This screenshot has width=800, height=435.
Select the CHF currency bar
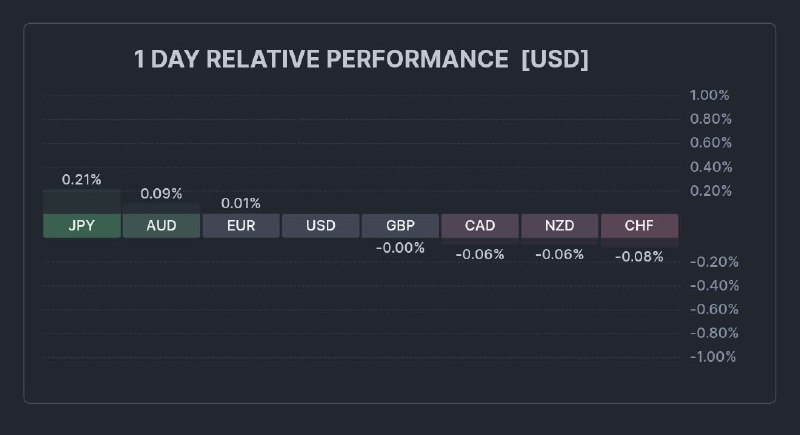click(x=639, y=226)
